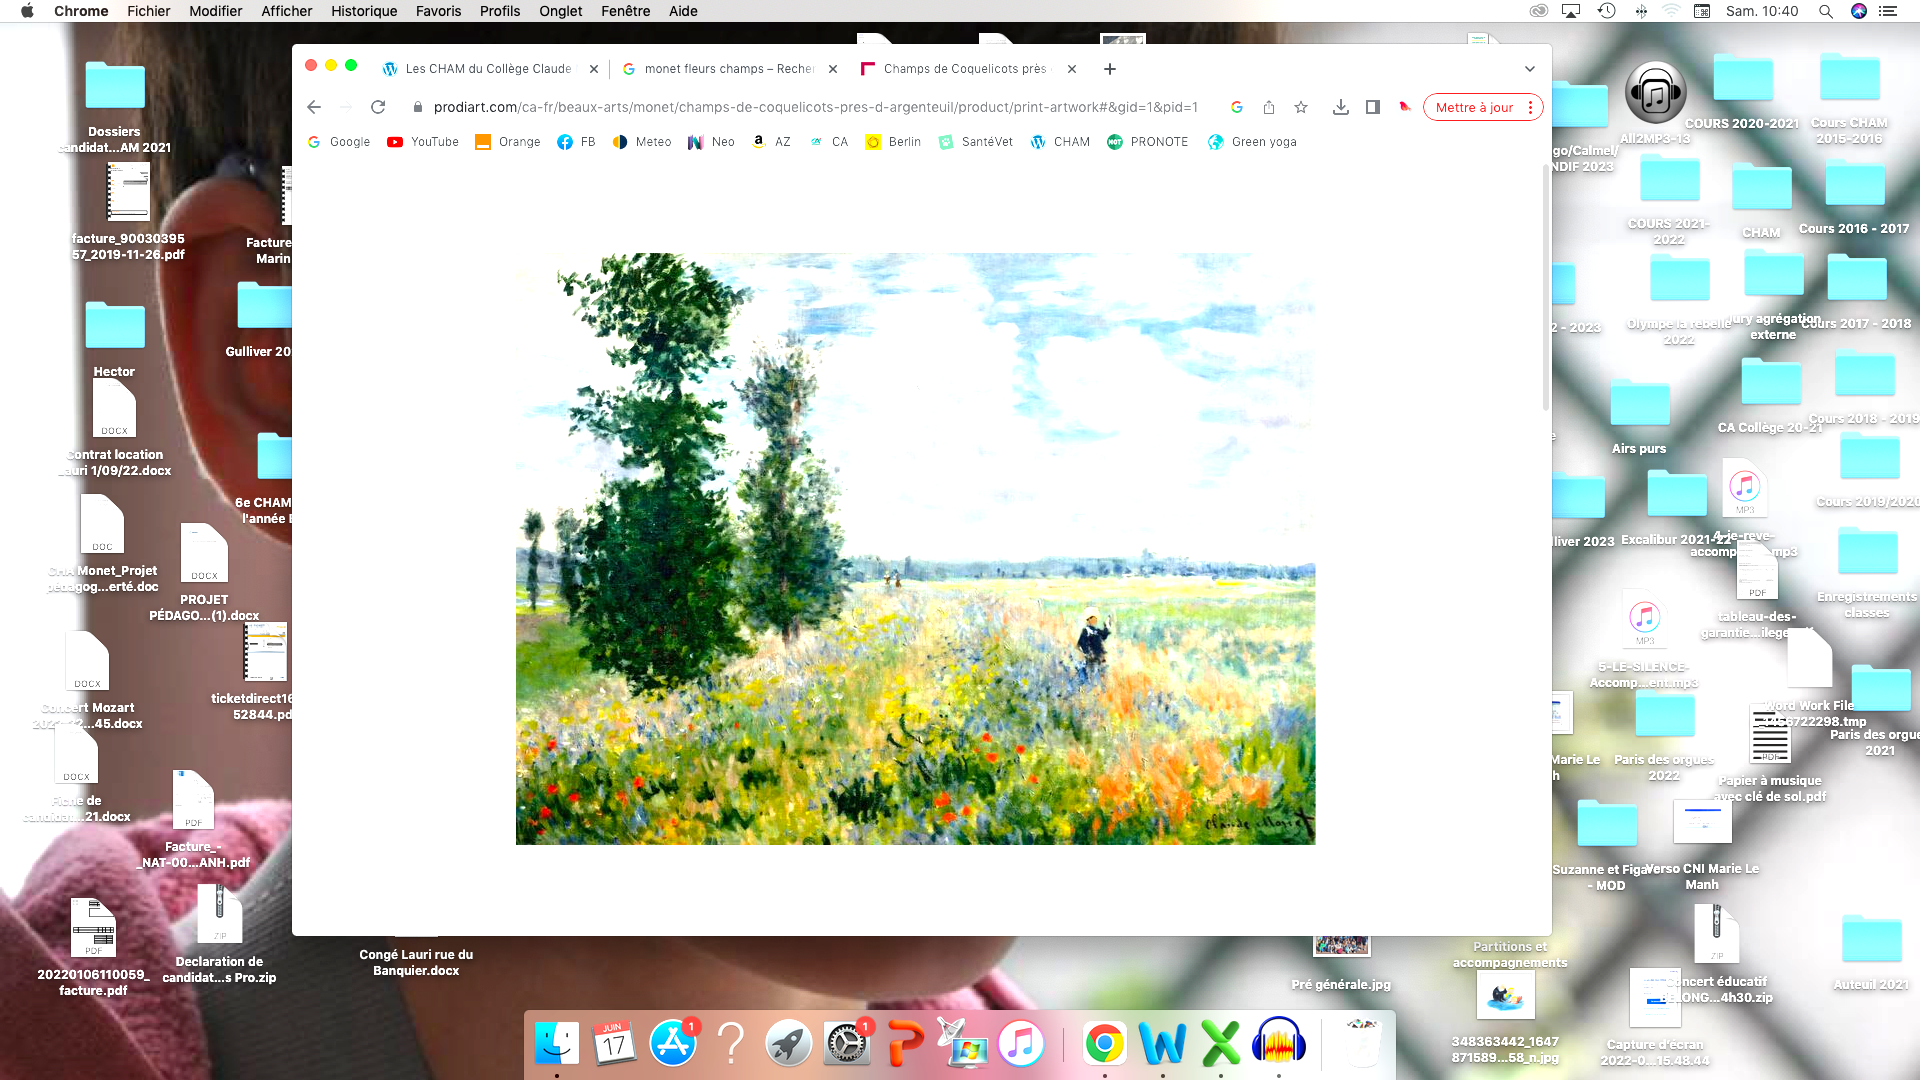Open the YouTube bookmark
Image resolution: width=1920 pixels, height=1080 pixels.
(x=423, y=142)
